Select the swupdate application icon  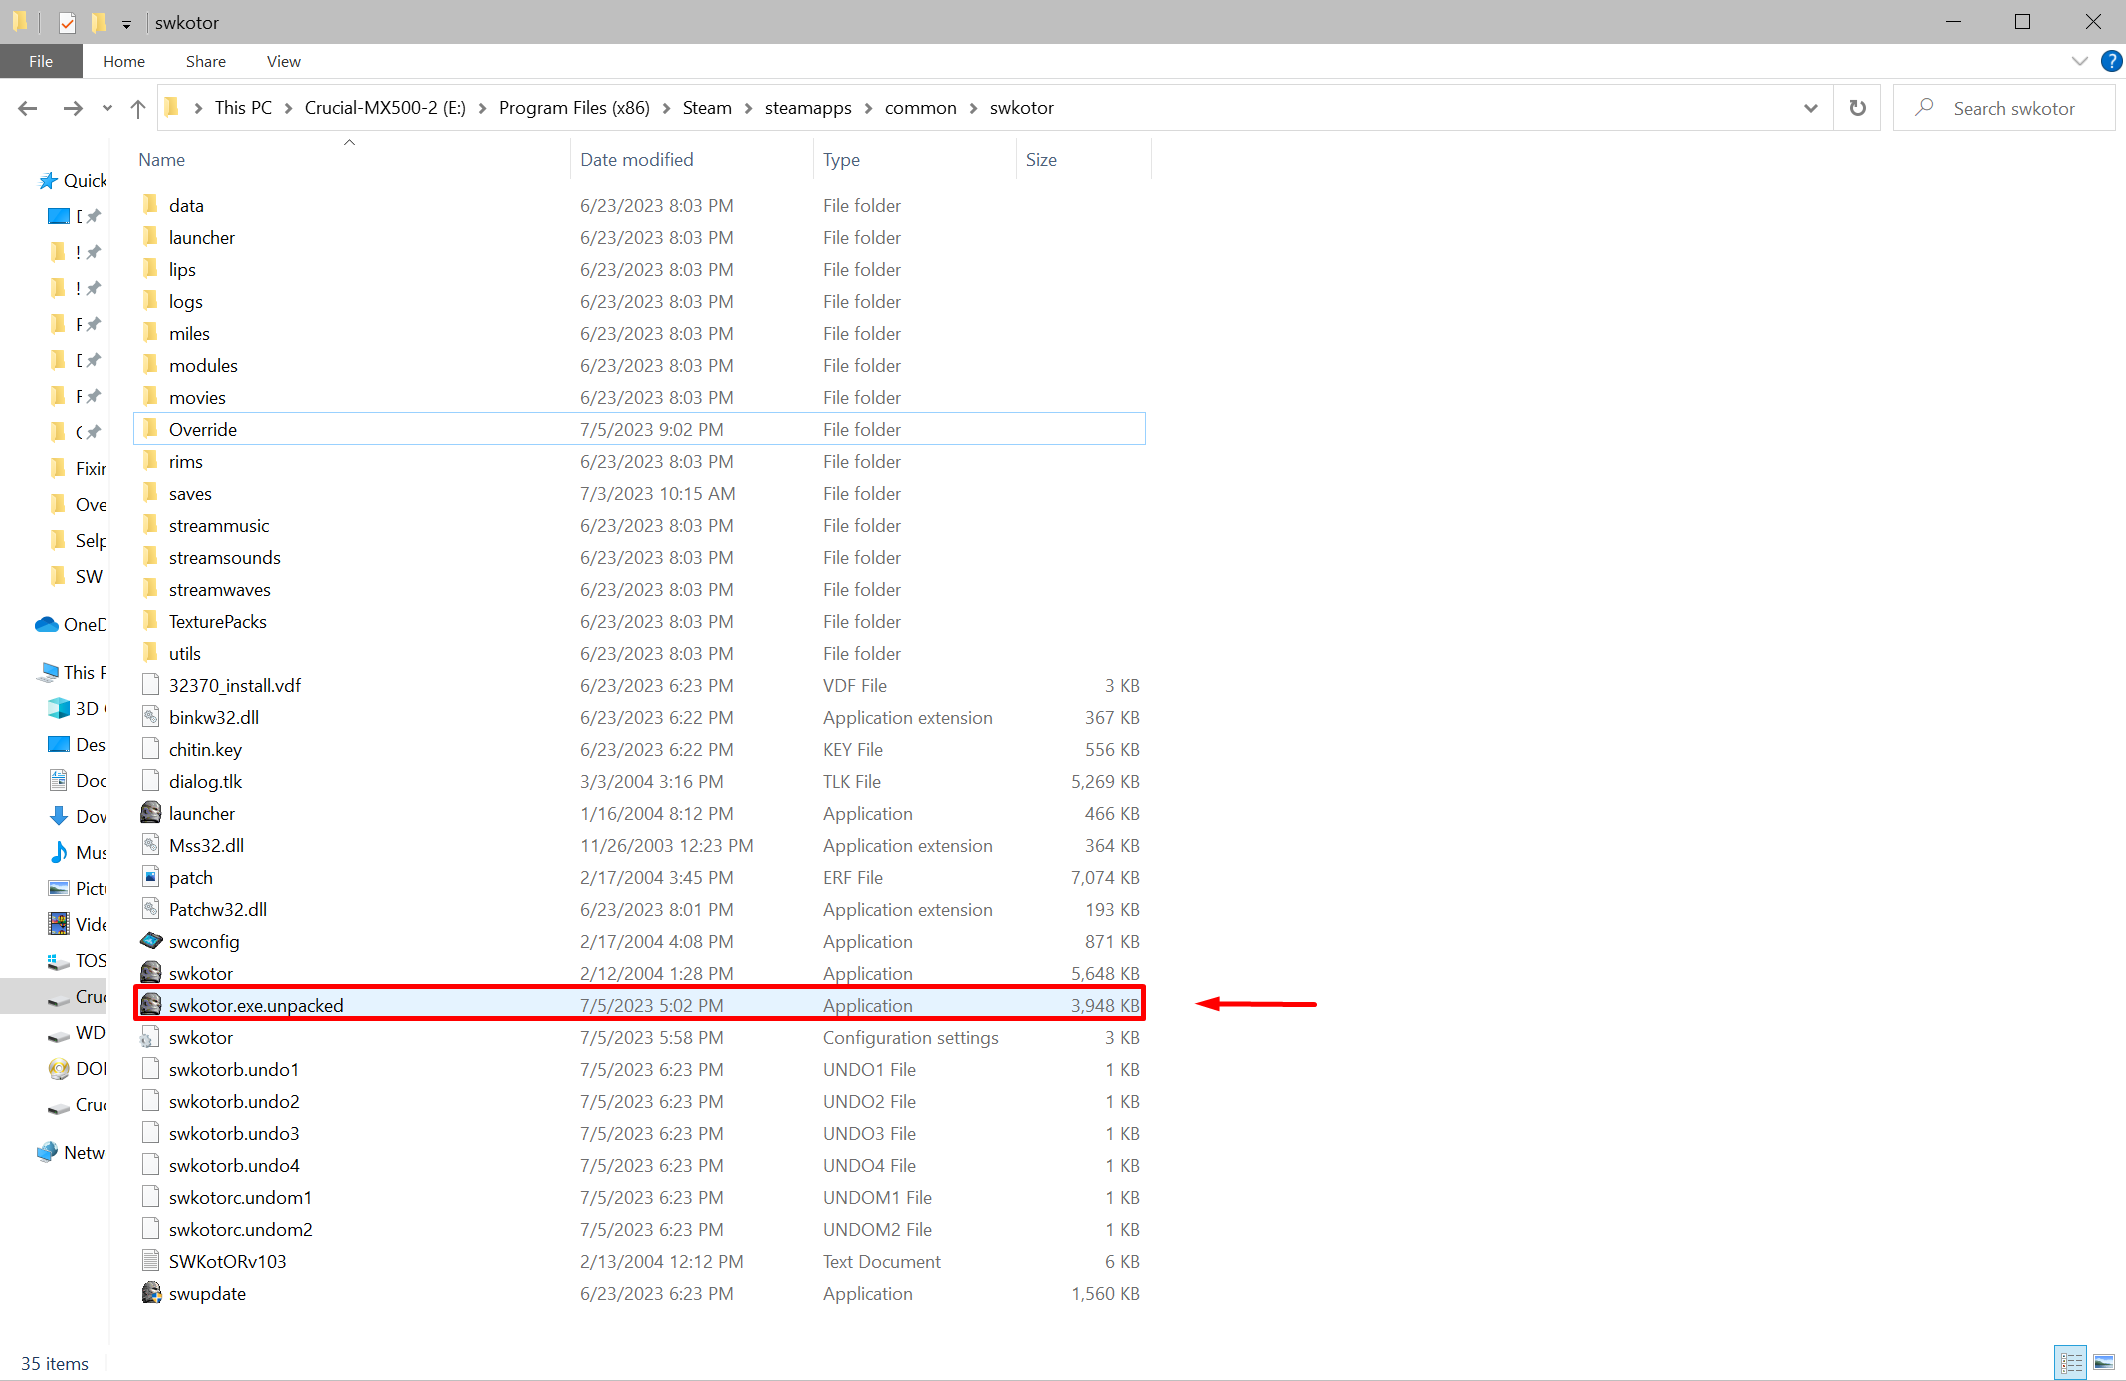point(151,1293)
